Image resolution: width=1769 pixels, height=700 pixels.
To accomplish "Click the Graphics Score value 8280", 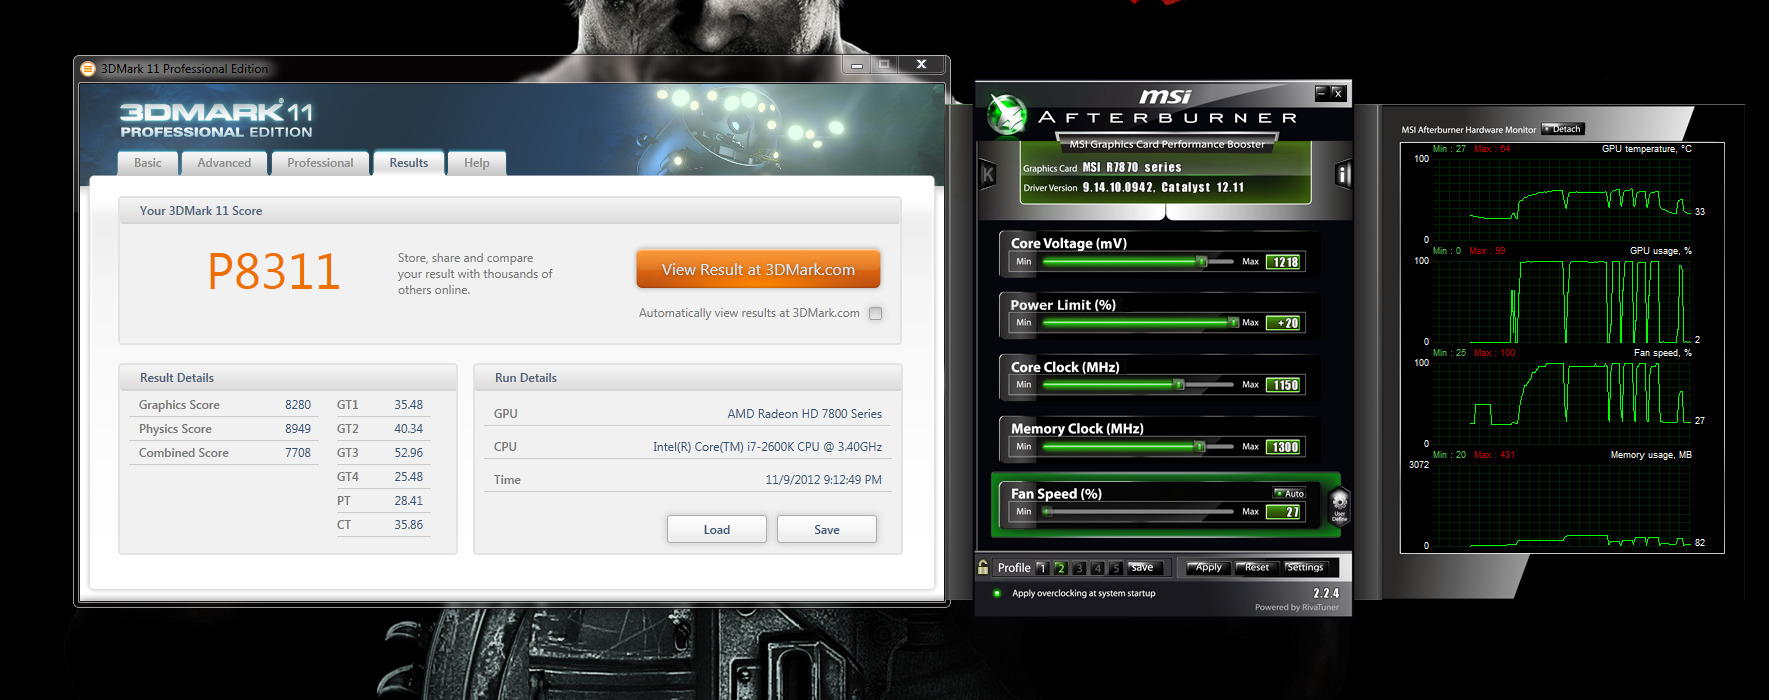I will click(298, 405).
